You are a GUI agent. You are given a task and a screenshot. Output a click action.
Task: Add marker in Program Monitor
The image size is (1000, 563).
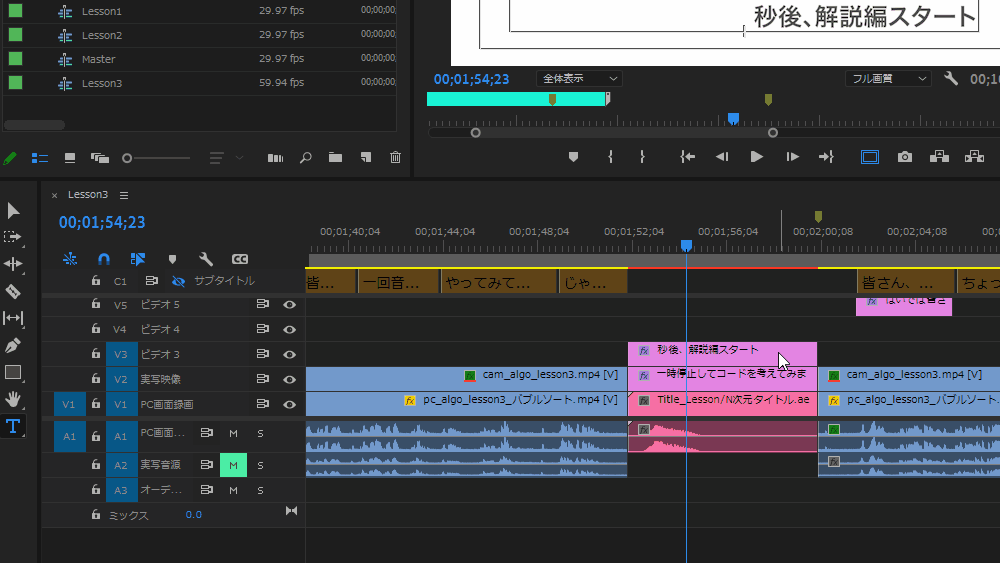coord(573,157)
